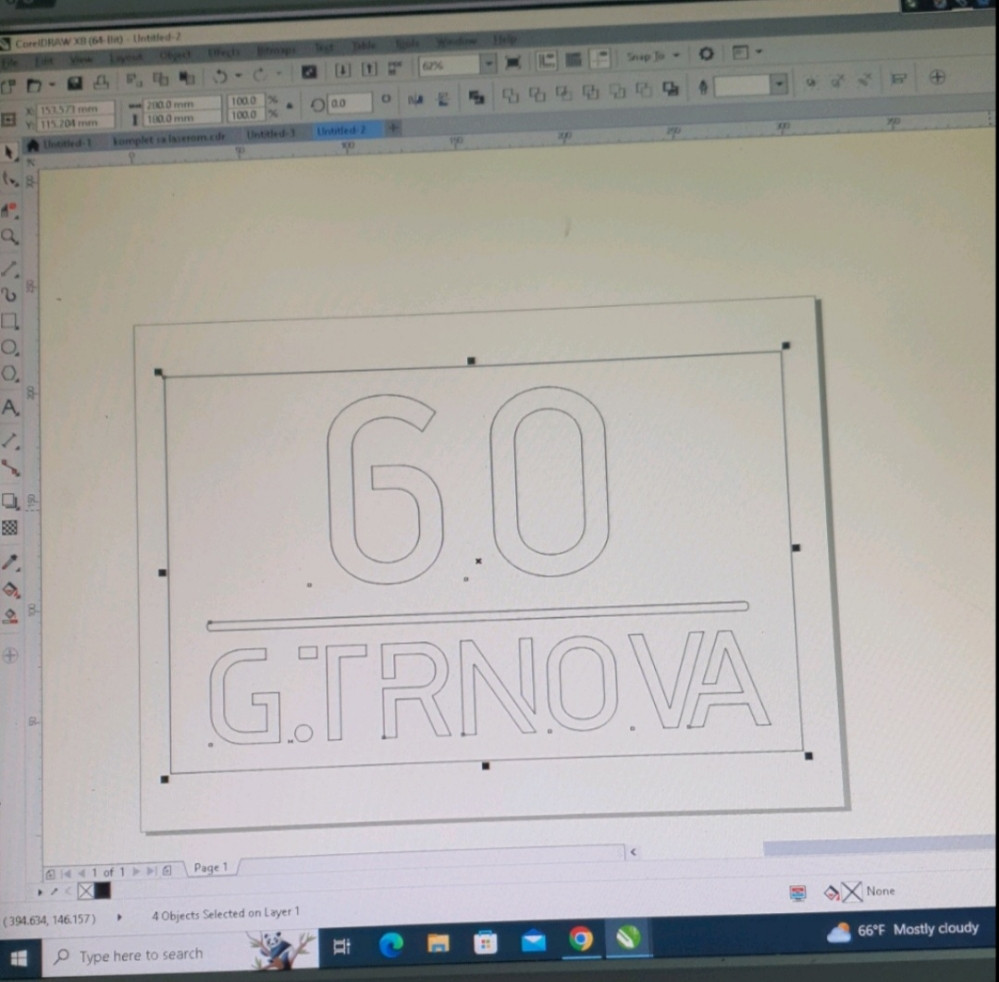Select the Freehand drawing tool

click(10, 268)
